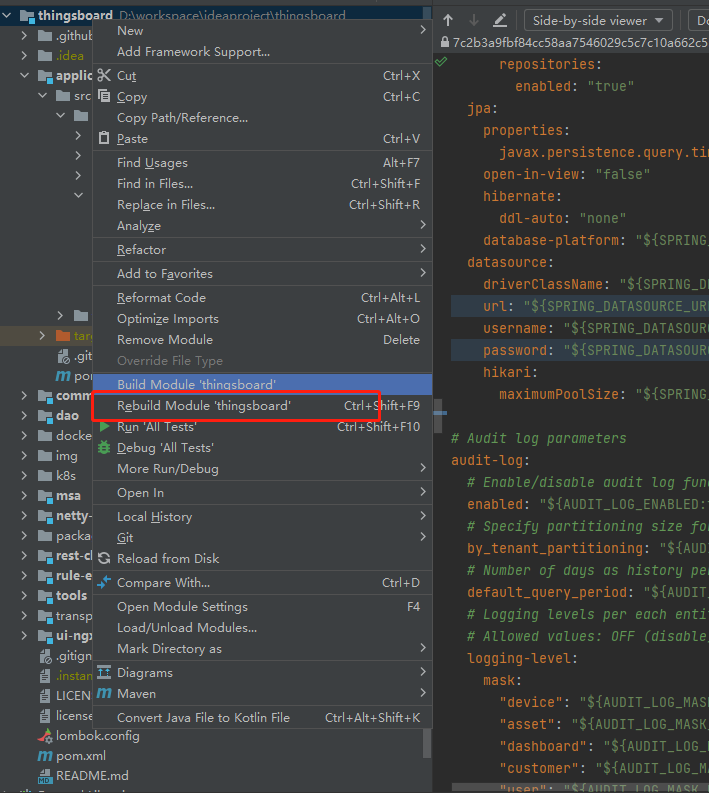Open the Refactor submenu
709x793 pixels.
(262, 249)
